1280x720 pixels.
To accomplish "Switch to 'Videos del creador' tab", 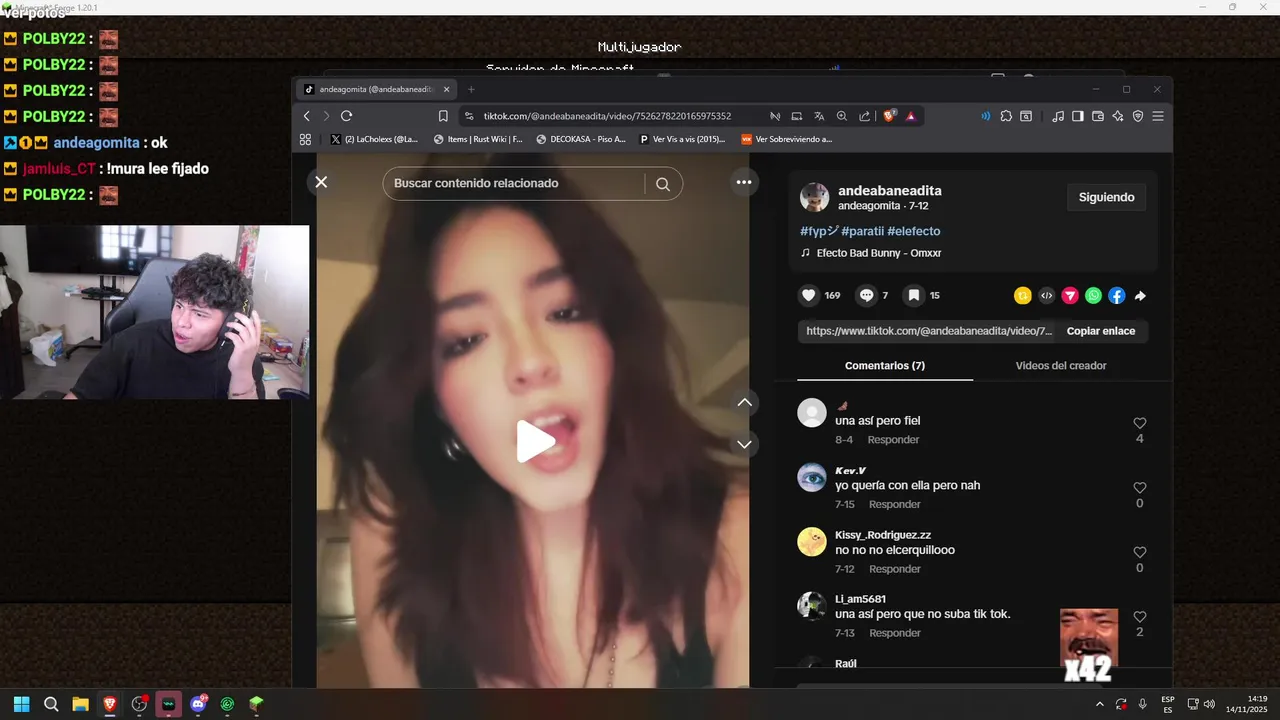I will tap(1061, 366).
